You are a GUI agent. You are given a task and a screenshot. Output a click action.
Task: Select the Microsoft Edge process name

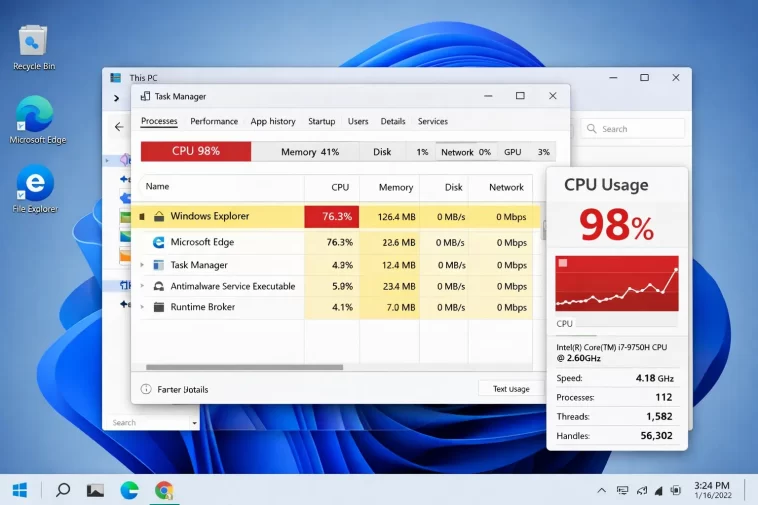(202, 242)
